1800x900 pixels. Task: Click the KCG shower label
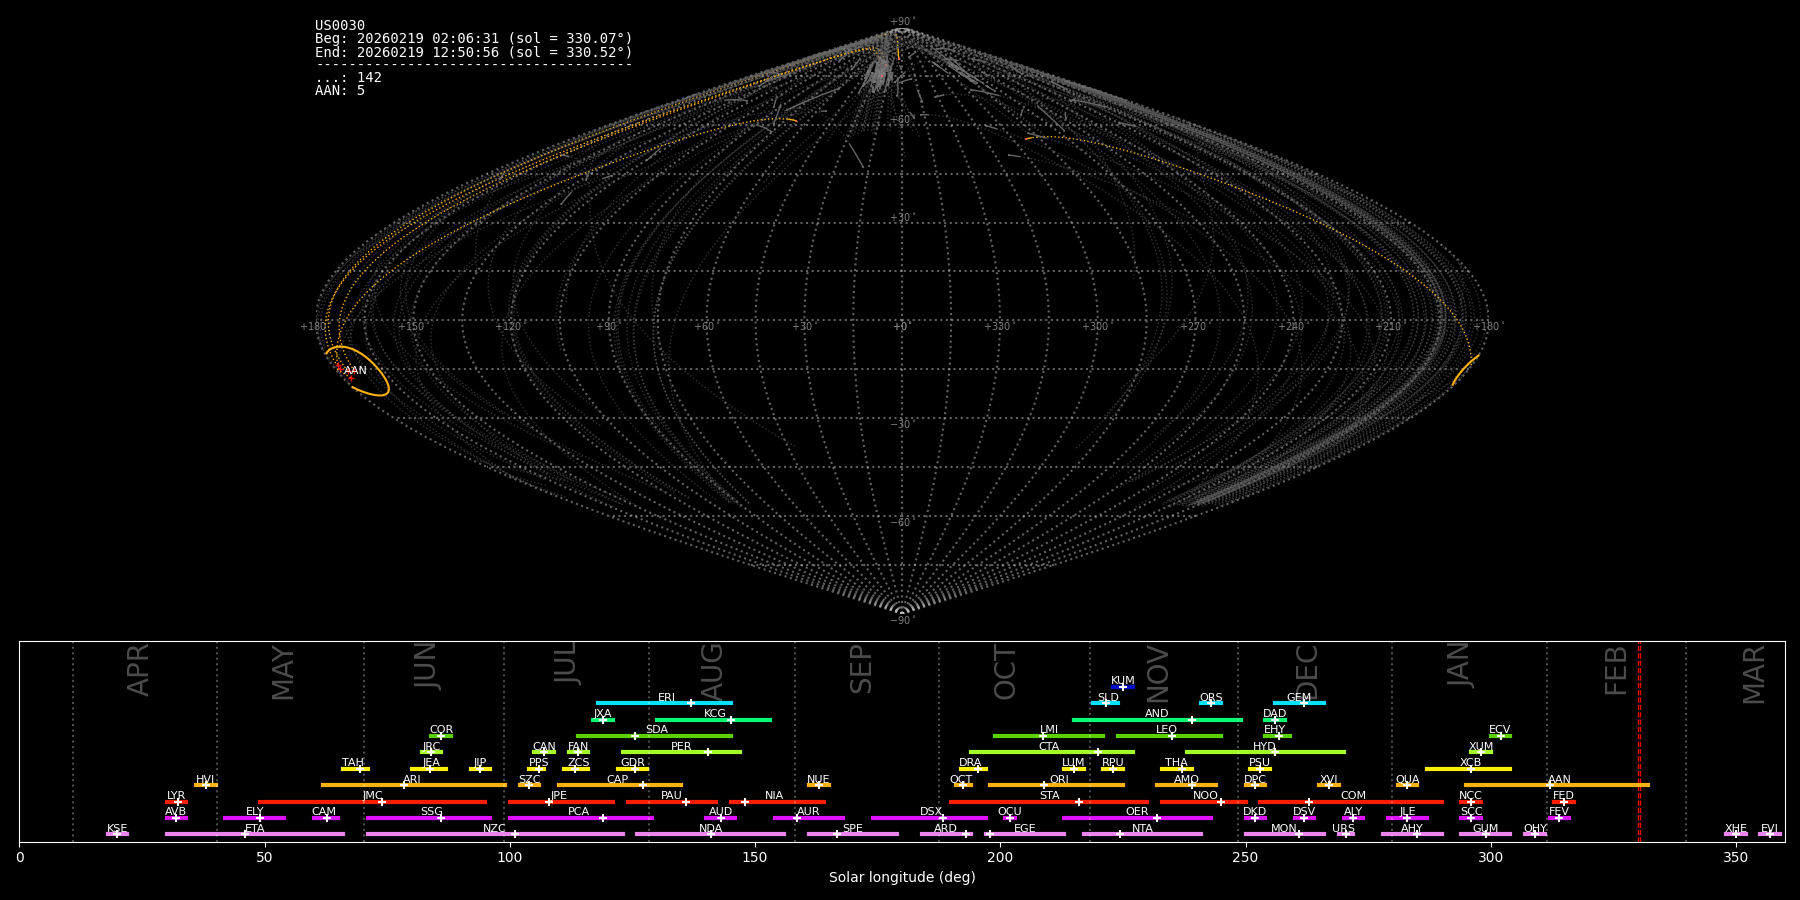click(x=715, y=714)
